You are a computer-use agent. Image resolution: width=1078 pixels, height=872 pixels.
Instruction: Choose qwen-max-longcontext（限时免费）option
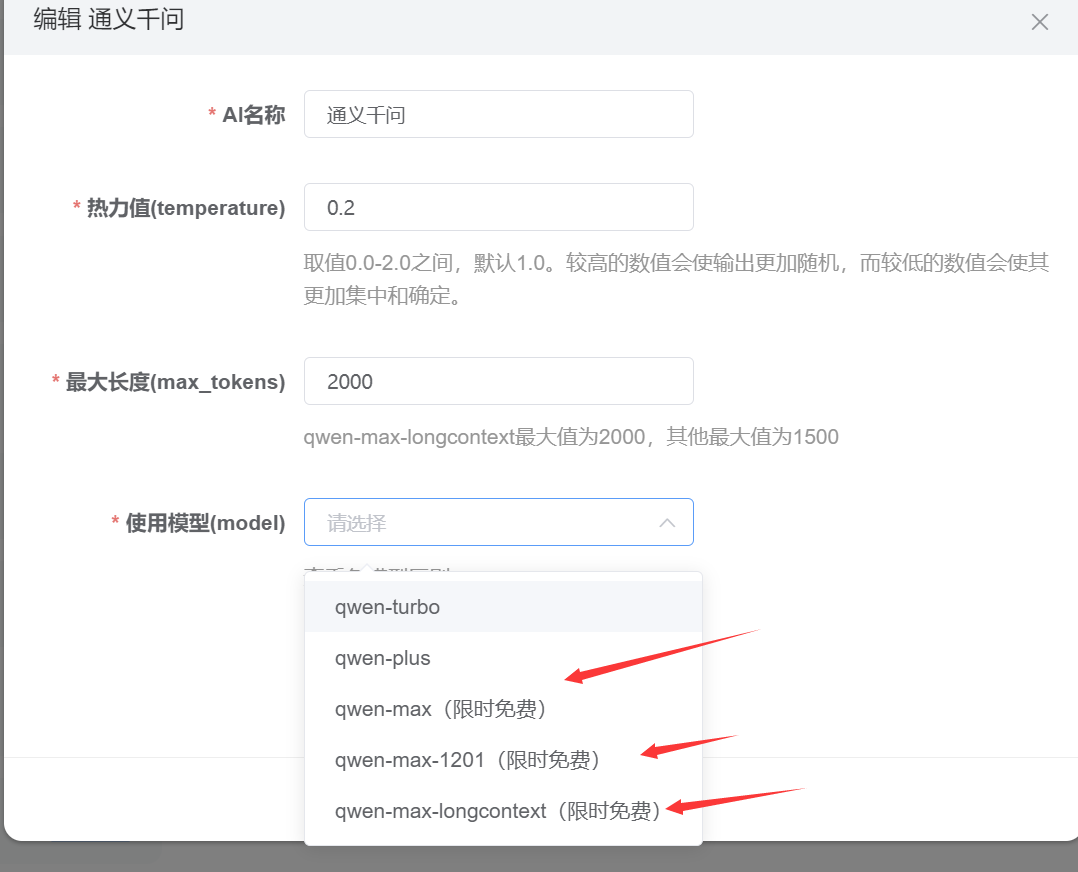[x=503, y=810]
